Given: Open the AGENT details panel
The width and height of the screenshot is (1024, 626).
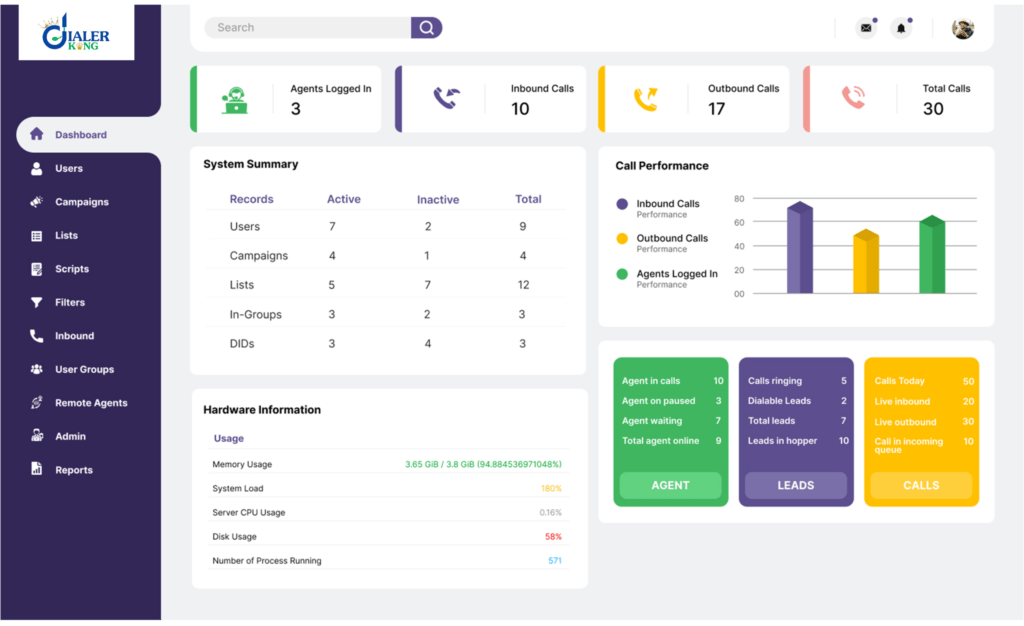Looking at the screenshot, I should click(670, 485).
